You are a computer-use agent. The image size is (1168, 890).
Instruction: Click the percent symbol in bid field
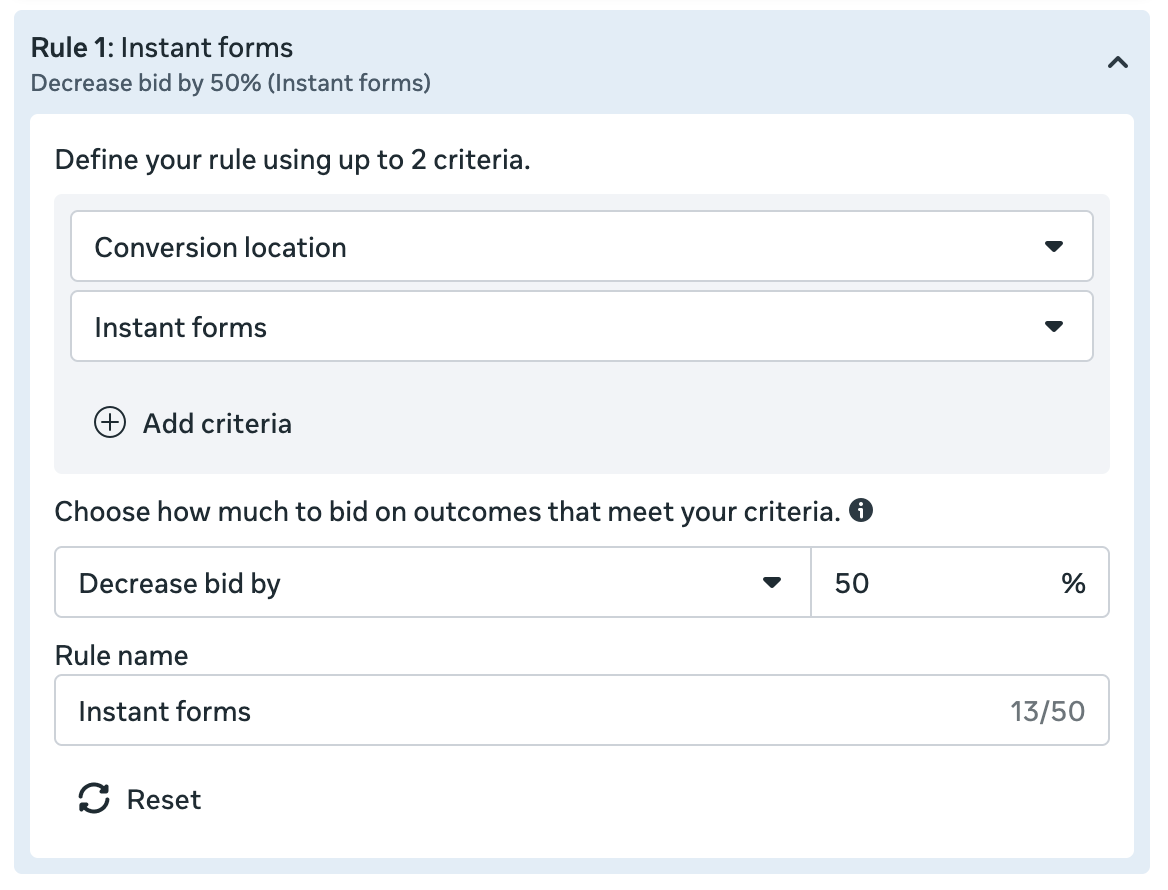[1074, 583]
